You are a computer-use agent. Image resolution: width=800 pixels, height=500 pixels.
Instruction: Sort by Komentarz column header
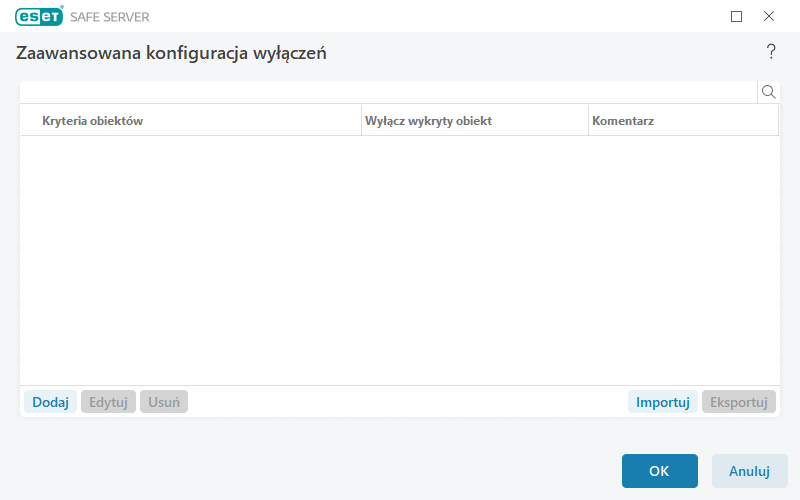click(683, 121)
